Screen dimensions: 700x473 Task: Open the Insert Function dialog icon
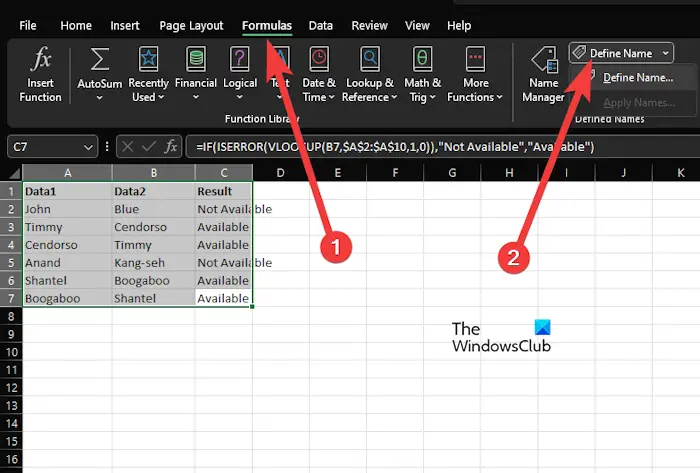[x=41, y=59]
